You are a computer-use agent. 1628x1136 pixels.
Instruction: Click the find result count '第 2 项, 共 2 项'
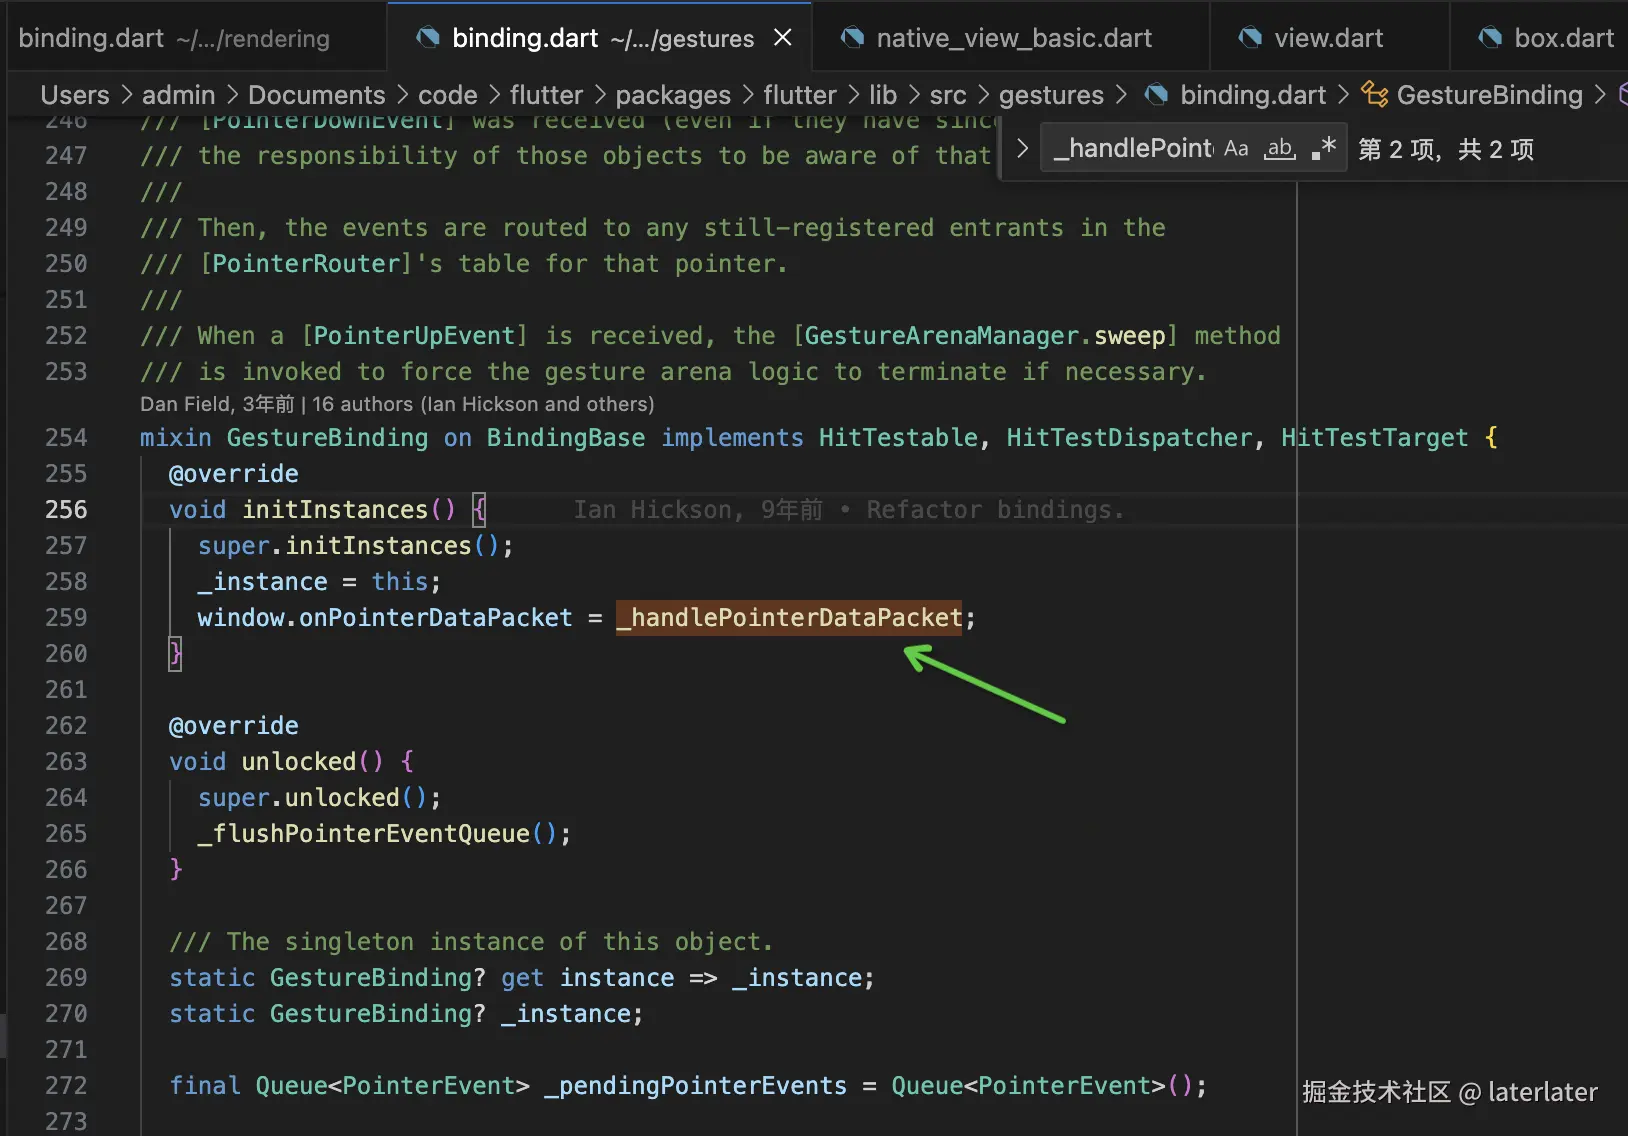(x=1446, y=149)
